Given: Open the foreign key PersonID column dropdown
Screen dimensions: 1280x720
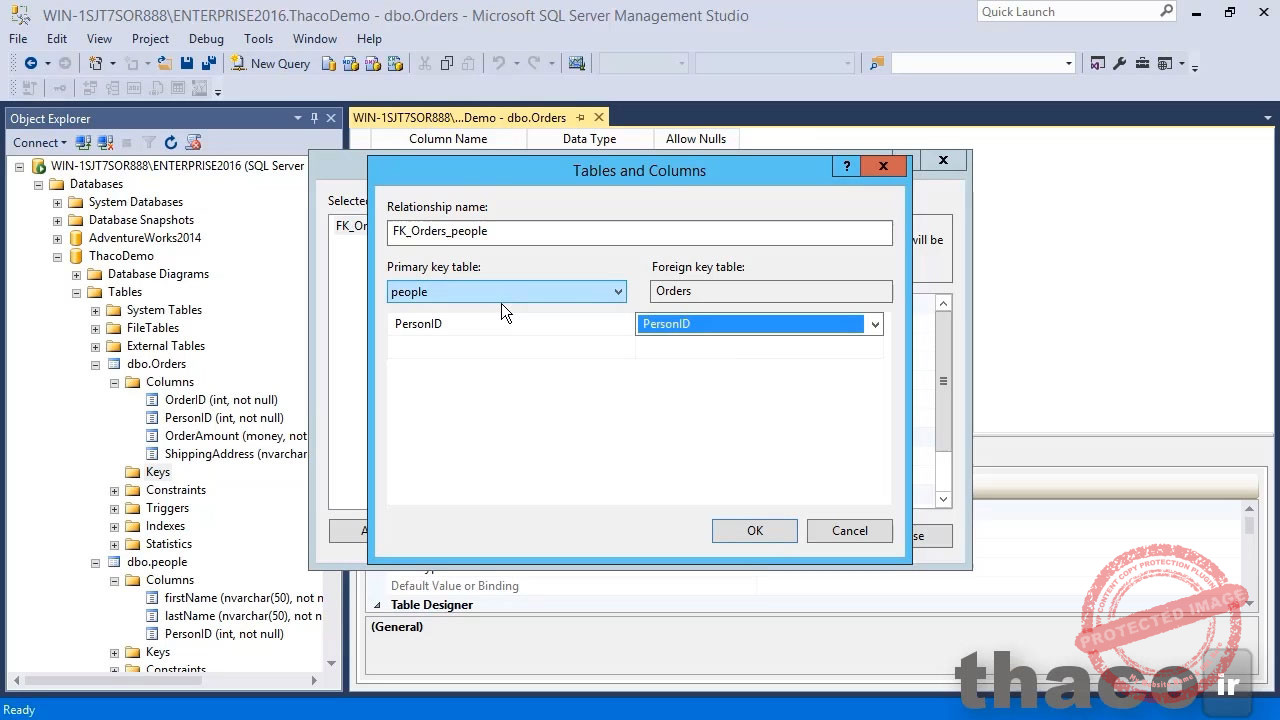Looking at the screenshot, I should 875,324.
